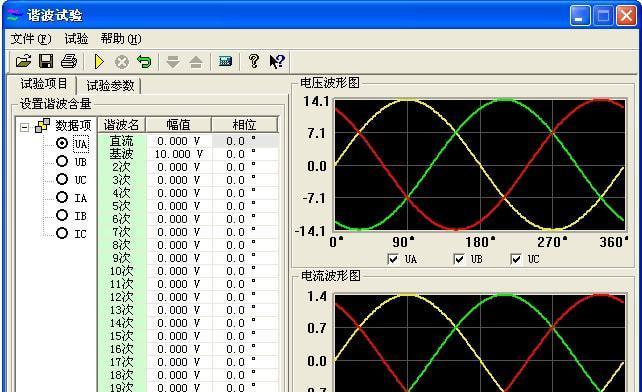Save using the floppy disk icon
Screen dimensions: 642x392
(46, 61)
